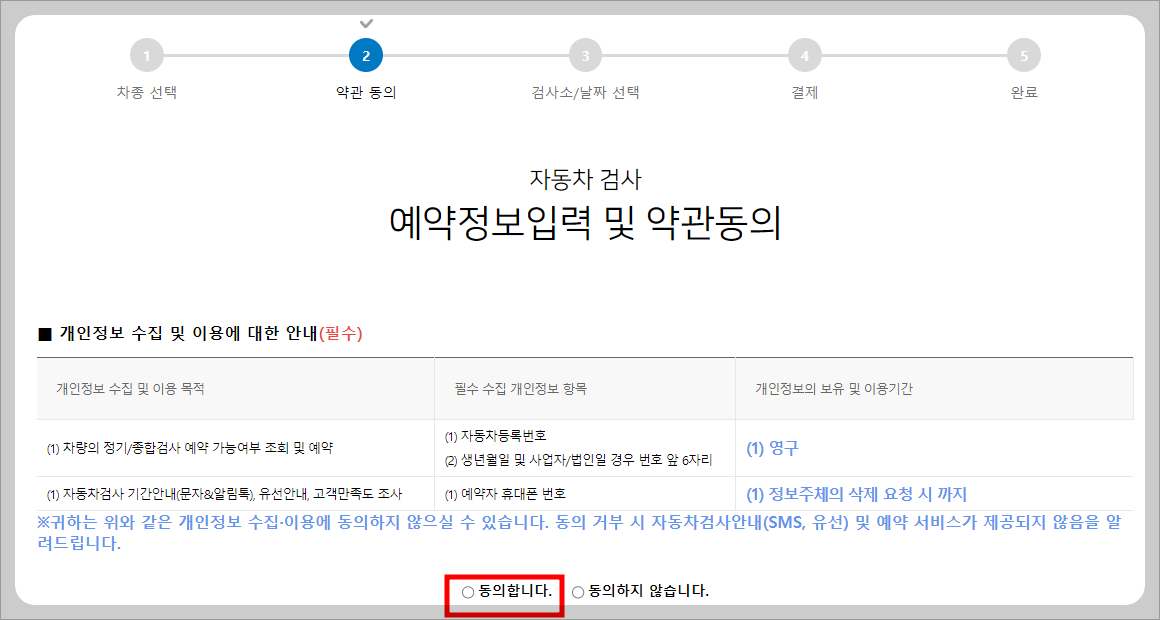Click the active step 2 약관 동의 circle
The image size is (1160, 620).
tap(365, 57)
